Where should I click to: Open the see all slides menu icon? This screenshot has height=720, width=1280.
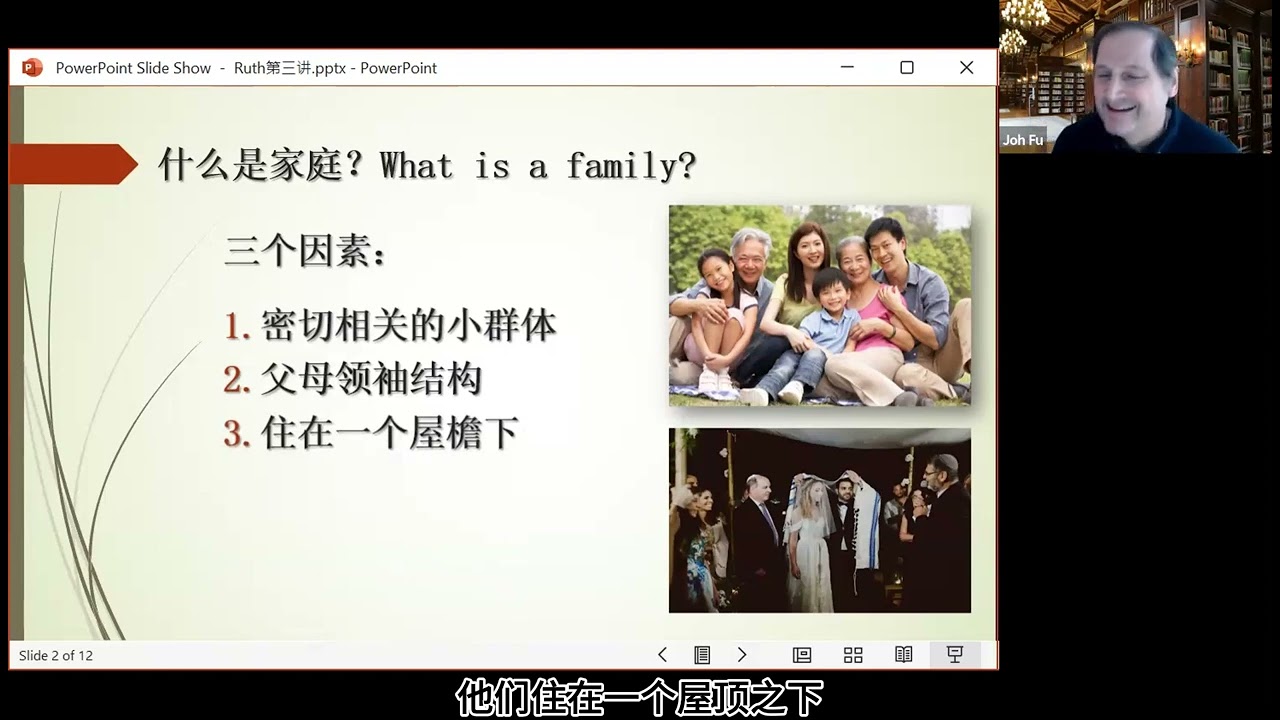pos(702,655)
